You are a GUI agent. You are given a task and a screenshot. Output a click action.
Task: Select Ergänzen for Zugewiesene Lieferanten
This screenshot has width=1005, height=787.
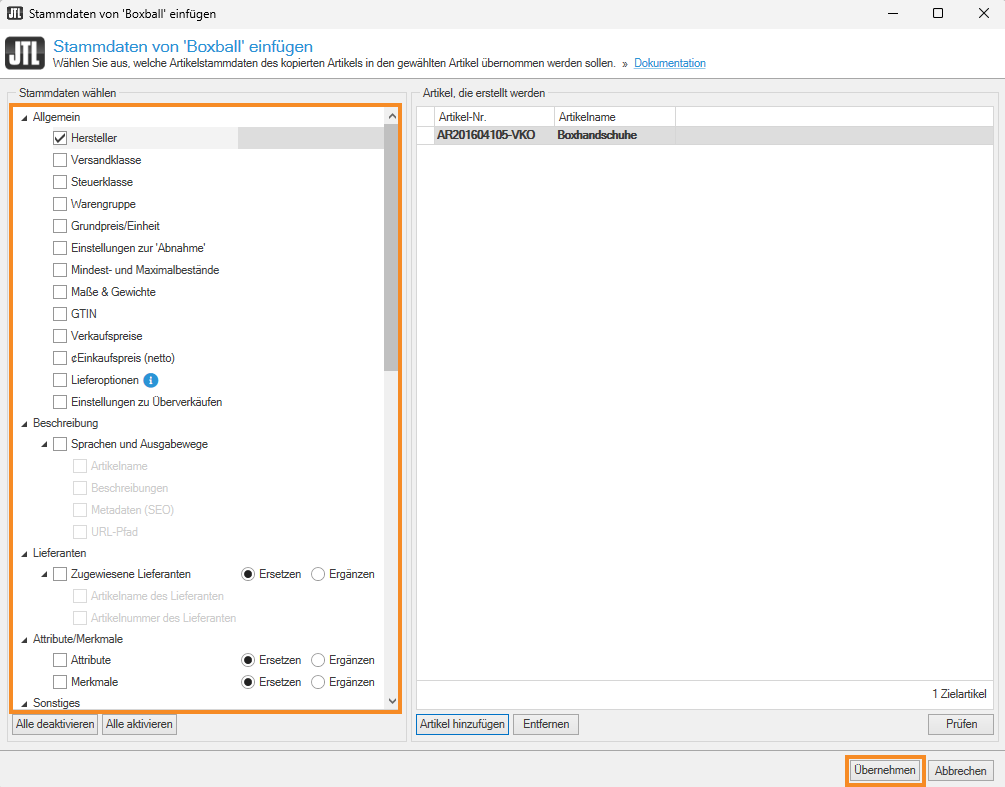pyautogui.click(x=319, y=574)
